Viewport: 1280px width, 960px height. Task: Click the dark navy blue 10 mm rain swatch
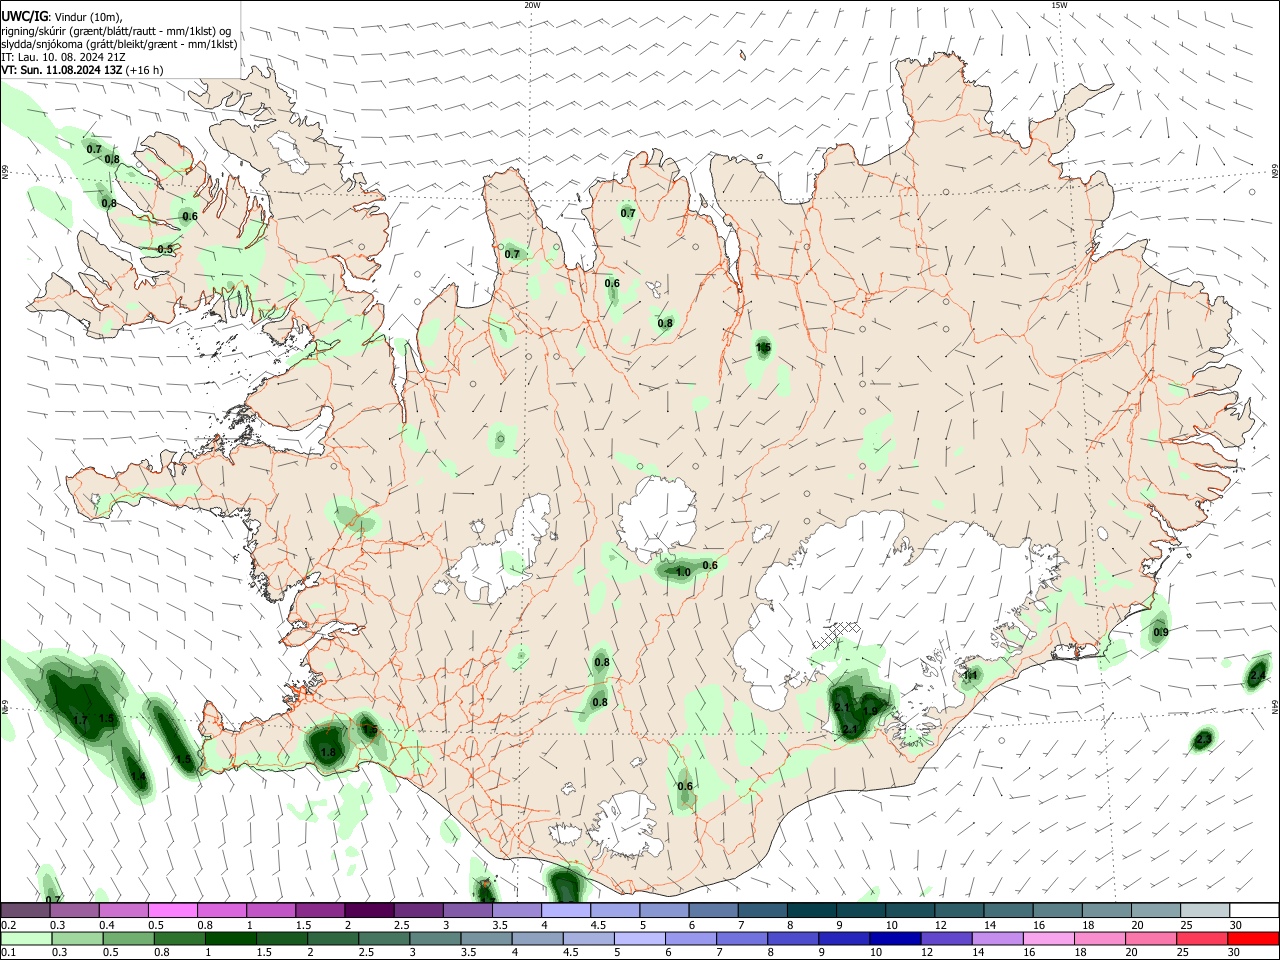pos(895,938)
